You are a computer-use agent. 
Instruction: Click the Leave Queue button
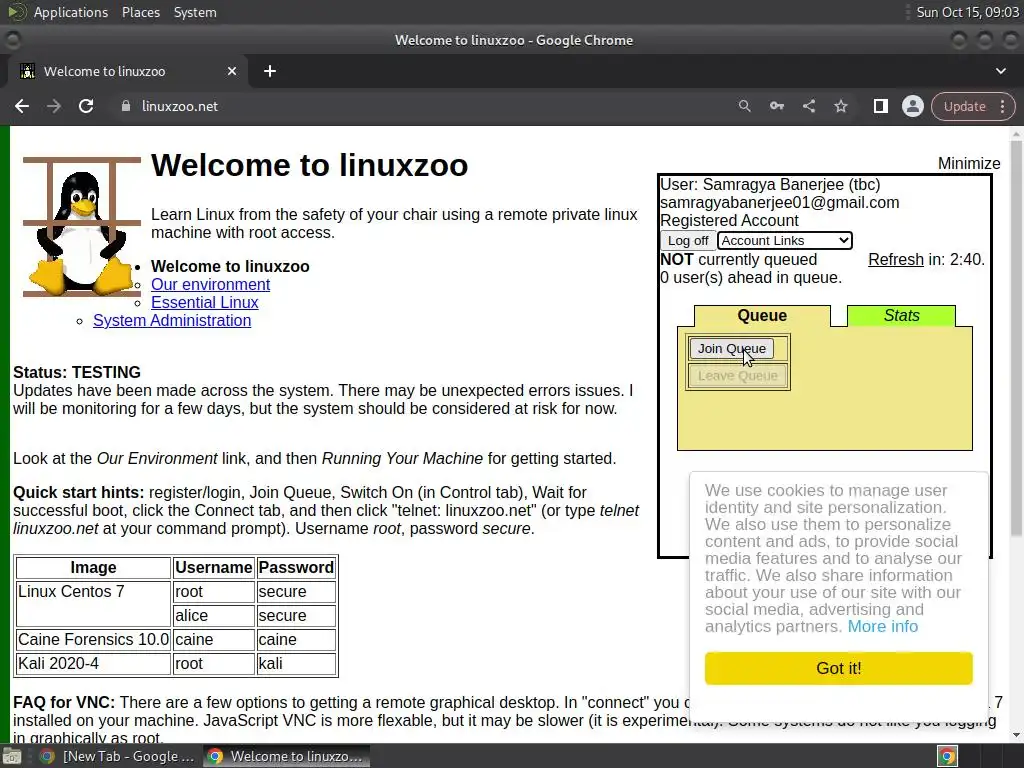pos(737,376)
